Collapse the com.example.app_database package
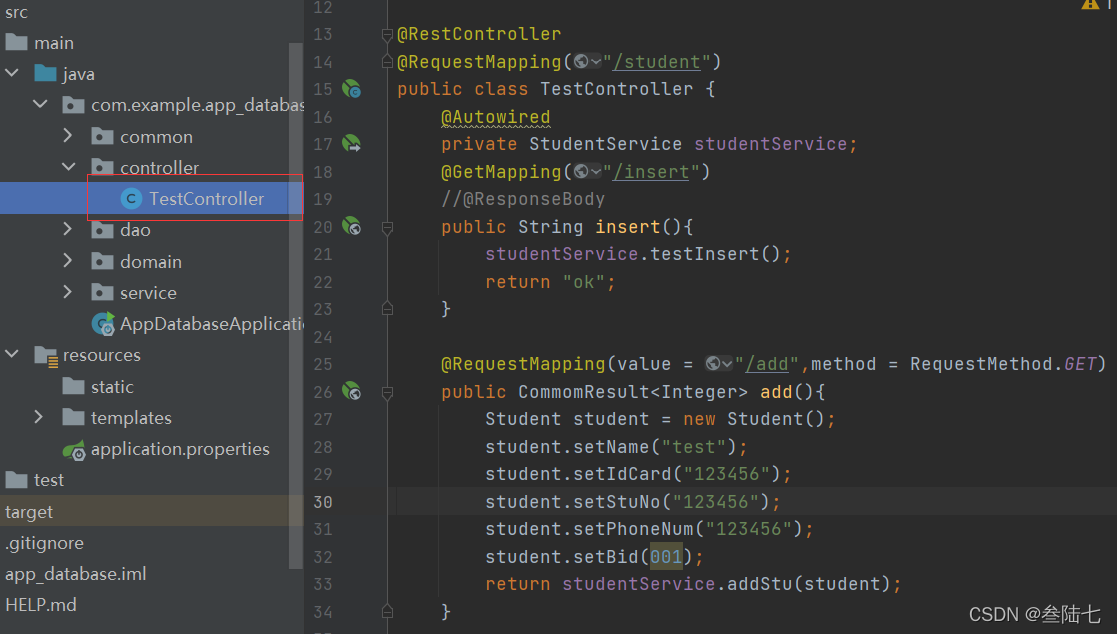Screen dimensions: 1117x634 (41, 104)
